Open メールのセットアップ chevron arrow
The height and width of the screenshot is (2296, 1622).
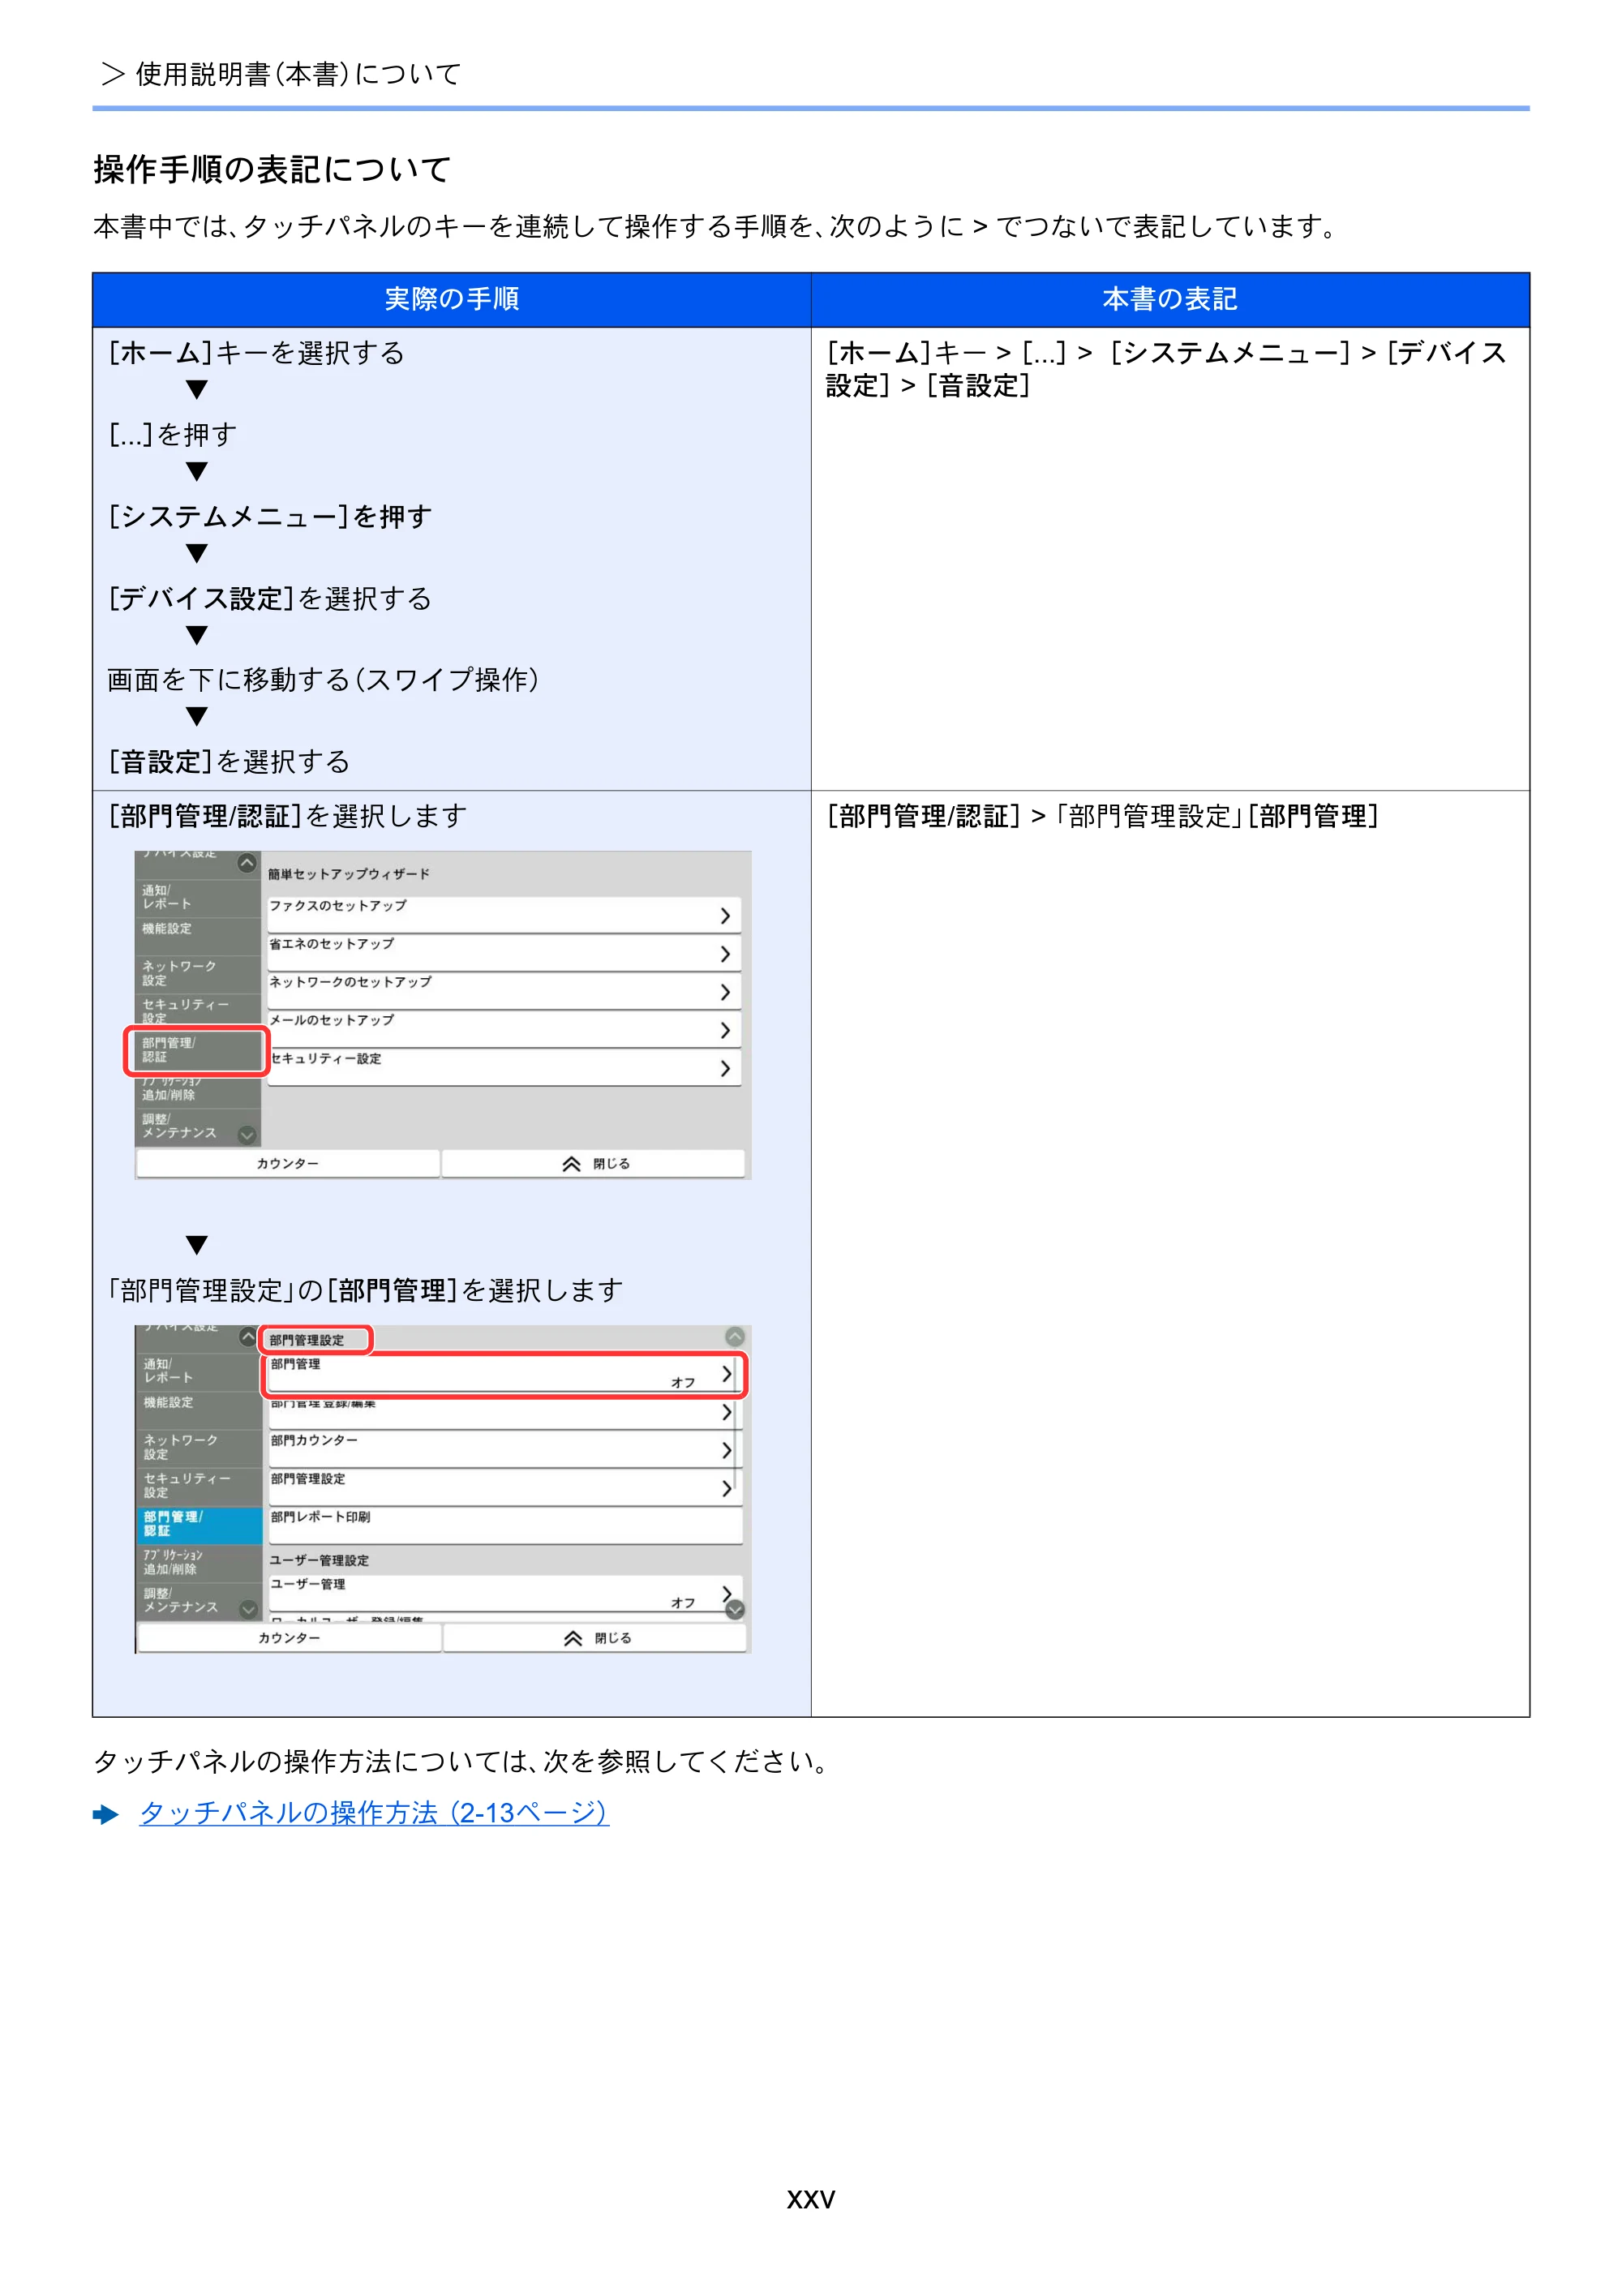[x=725, y=1030]
